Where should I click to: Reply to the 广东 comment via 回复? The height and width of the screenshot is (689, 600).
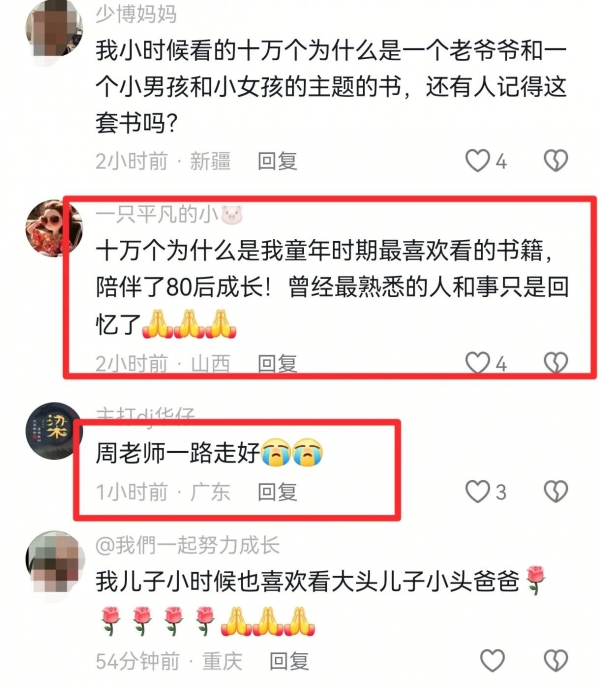277,492
